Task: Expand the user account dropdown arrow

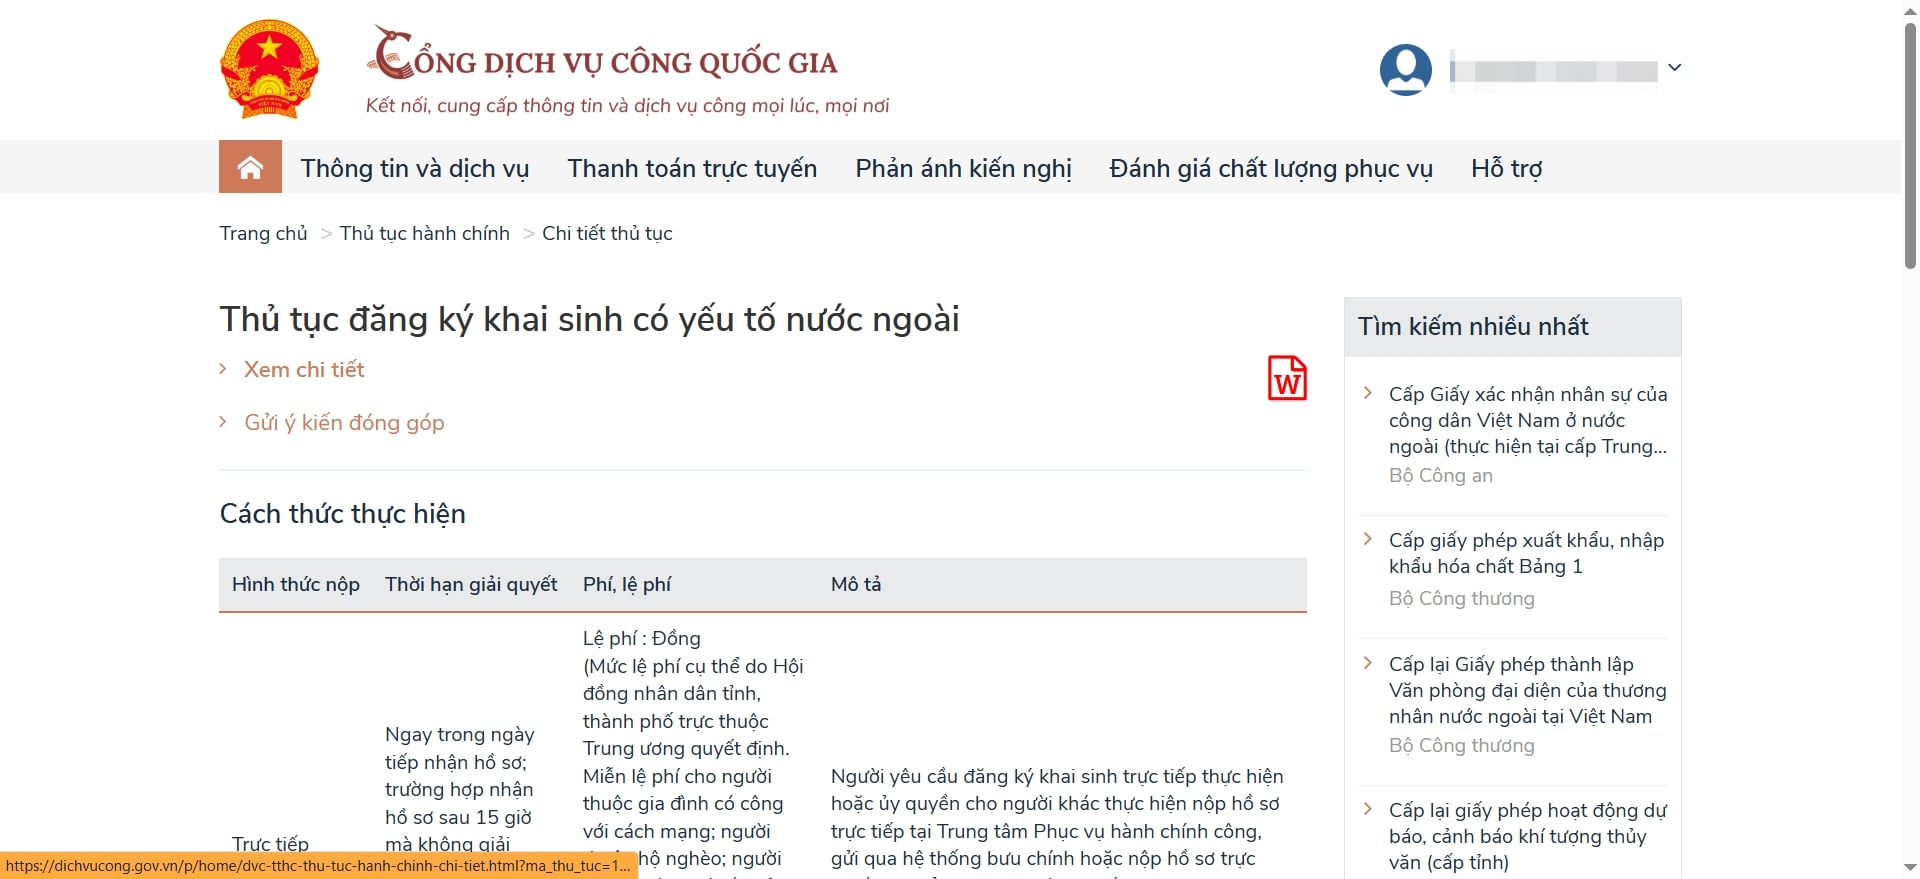Action: [1675, 68]
